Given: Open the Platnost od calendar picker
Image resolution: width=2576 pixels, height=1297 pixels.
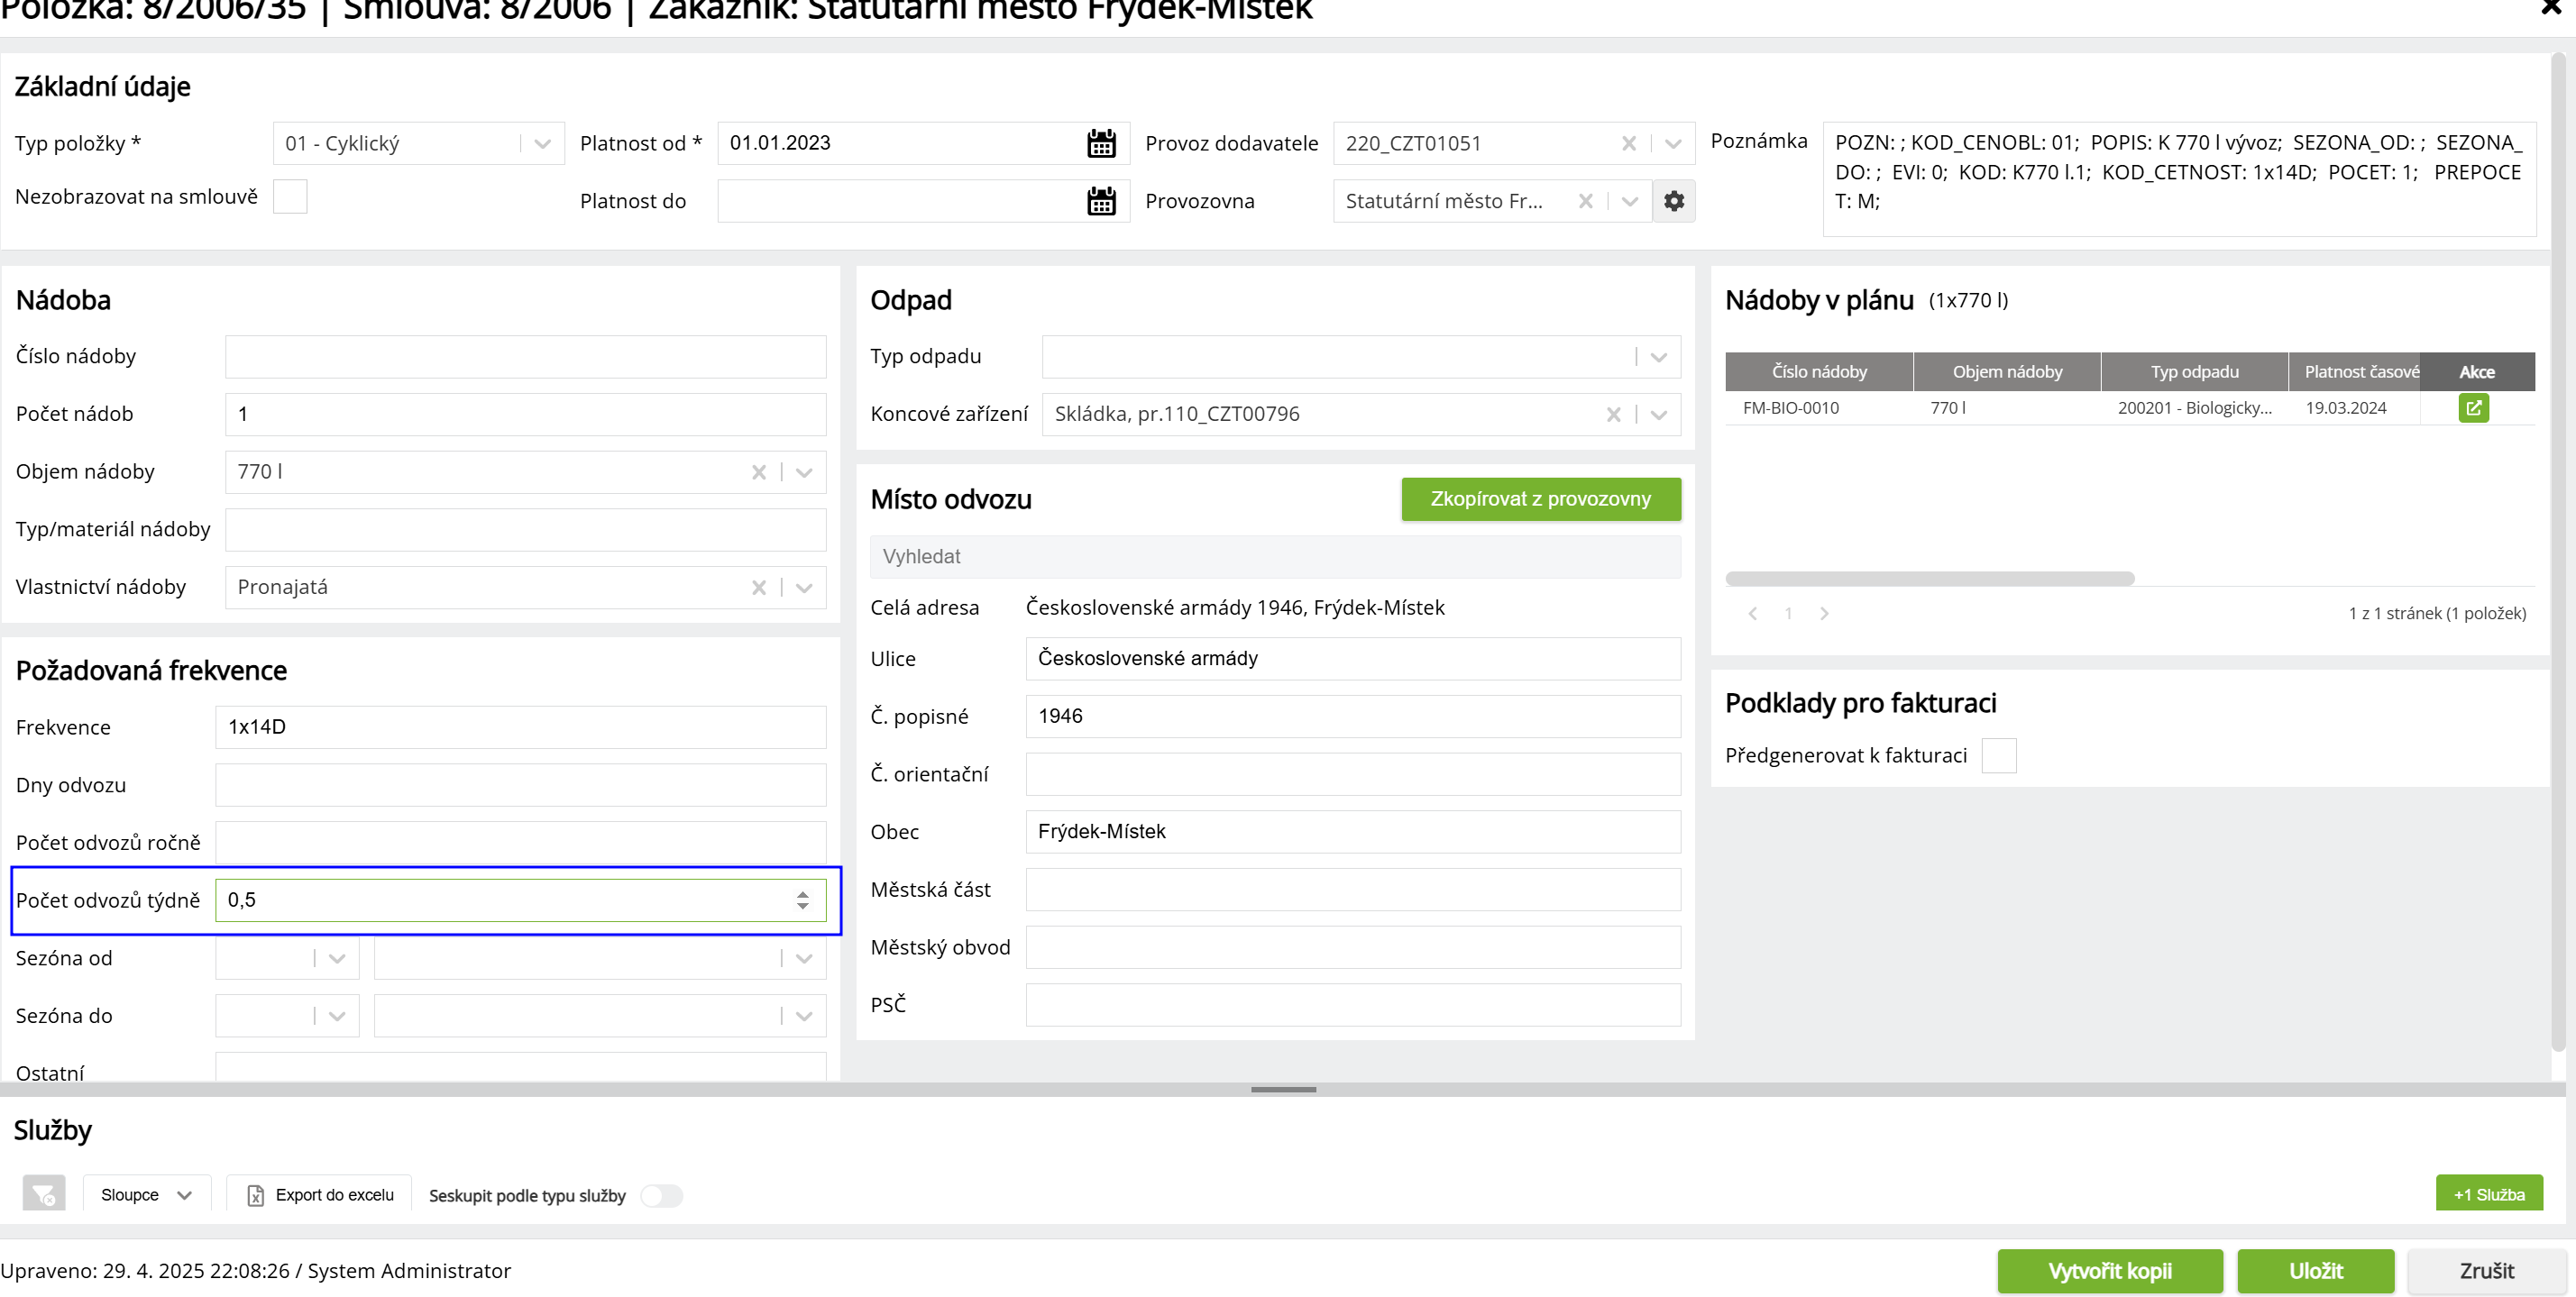Looking at the screenshot, I should point(1101,143).
